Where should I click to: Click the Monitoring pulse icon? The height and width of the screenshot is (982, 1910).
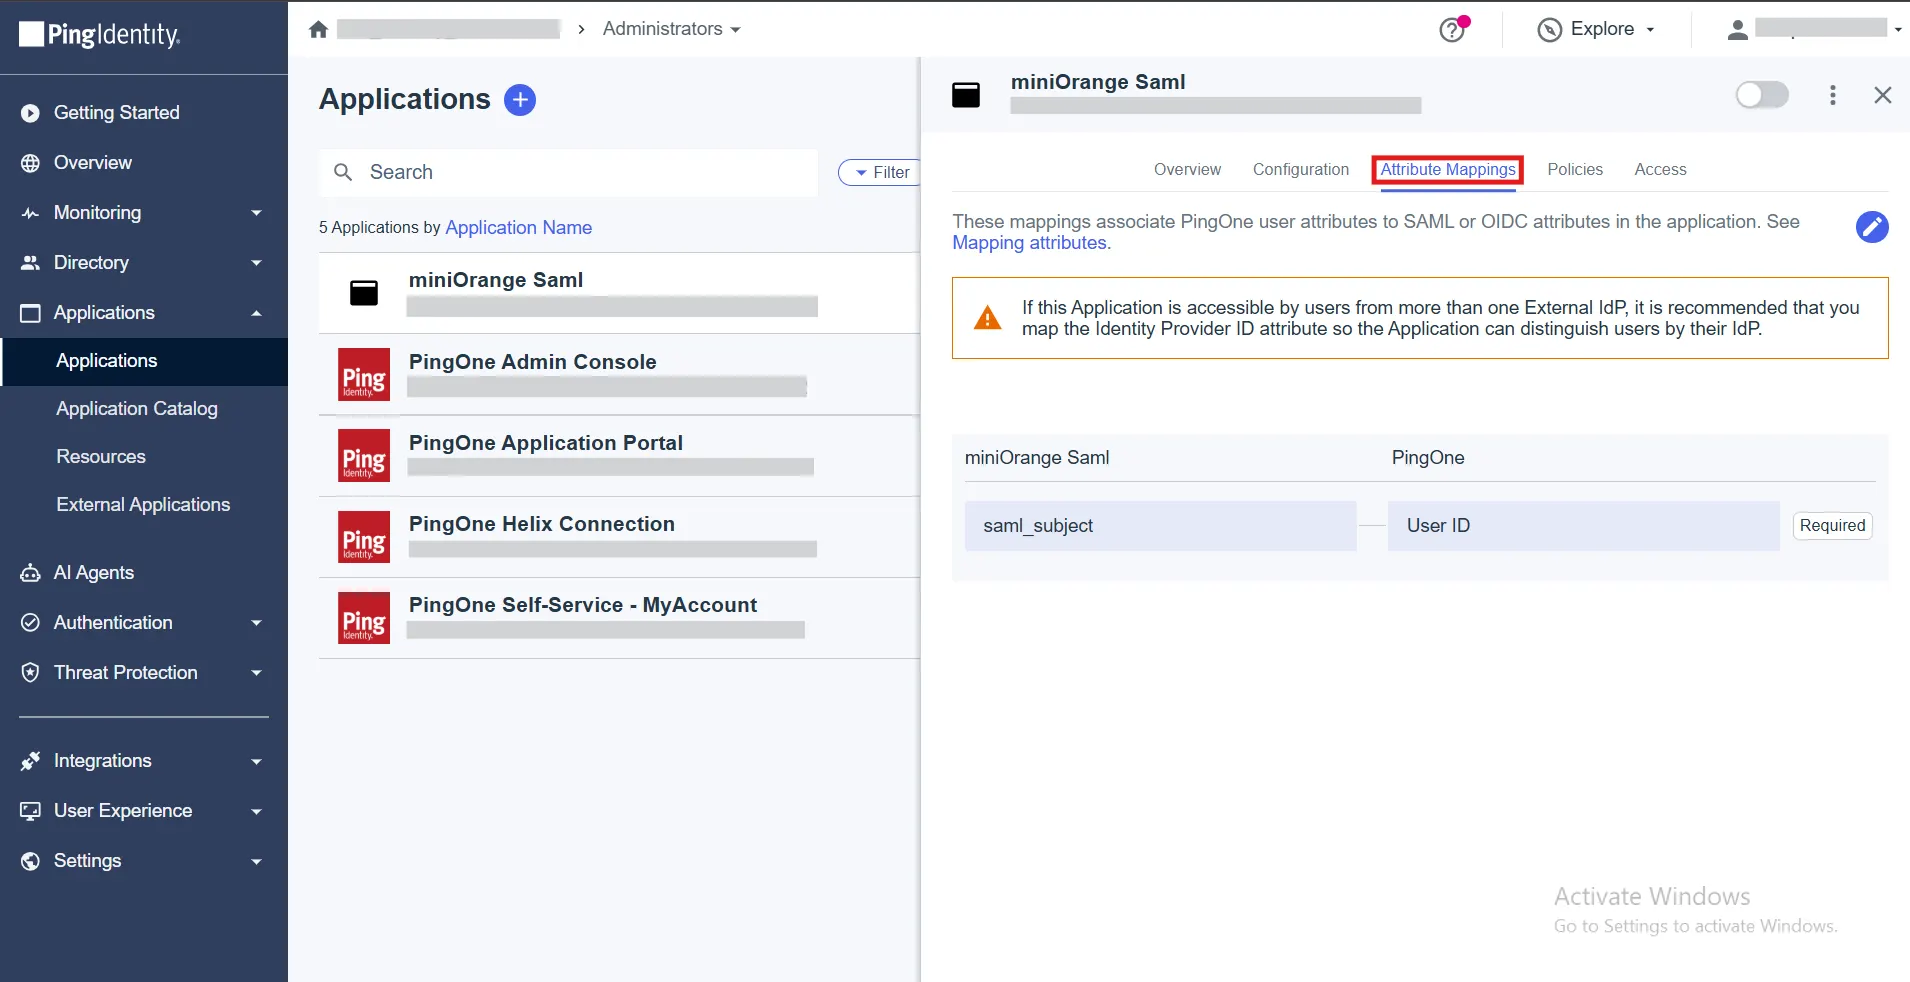pyautogui.click(x=31, y=213)
